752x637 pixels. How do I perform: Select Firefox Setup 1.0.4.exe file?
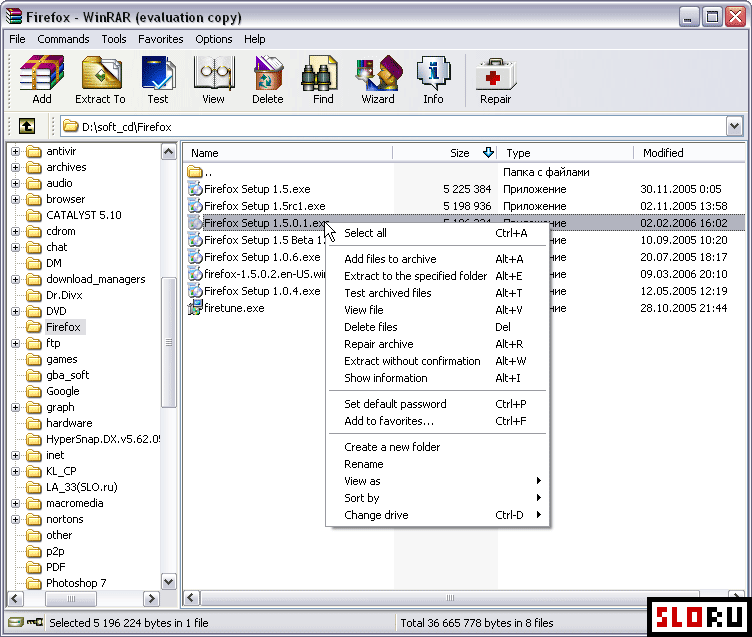262,291
